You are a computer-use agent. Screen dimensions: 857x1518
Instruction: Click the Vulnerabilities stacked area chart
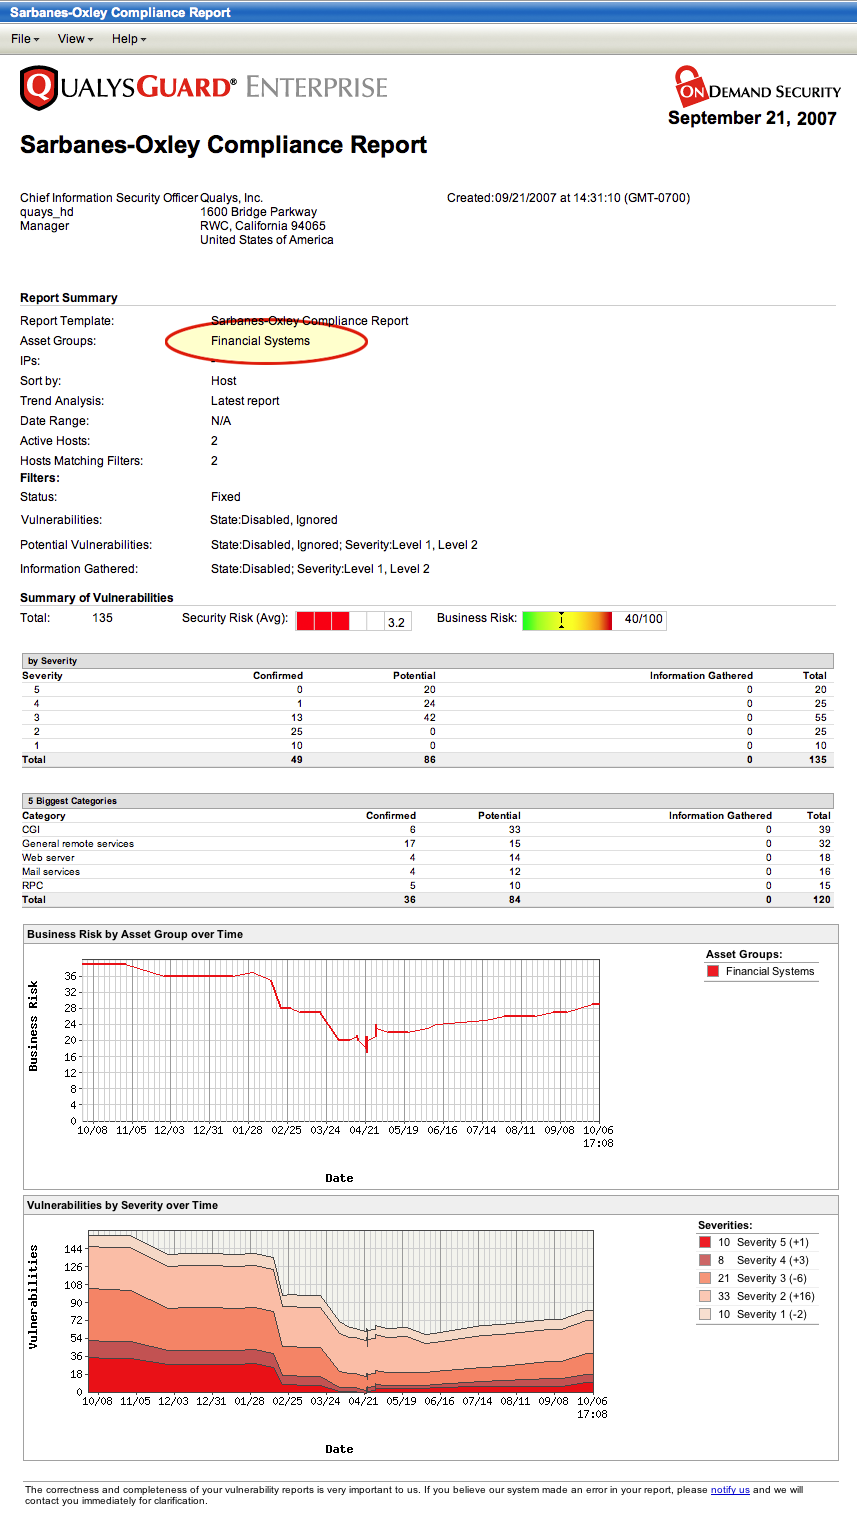(340, 1311)
